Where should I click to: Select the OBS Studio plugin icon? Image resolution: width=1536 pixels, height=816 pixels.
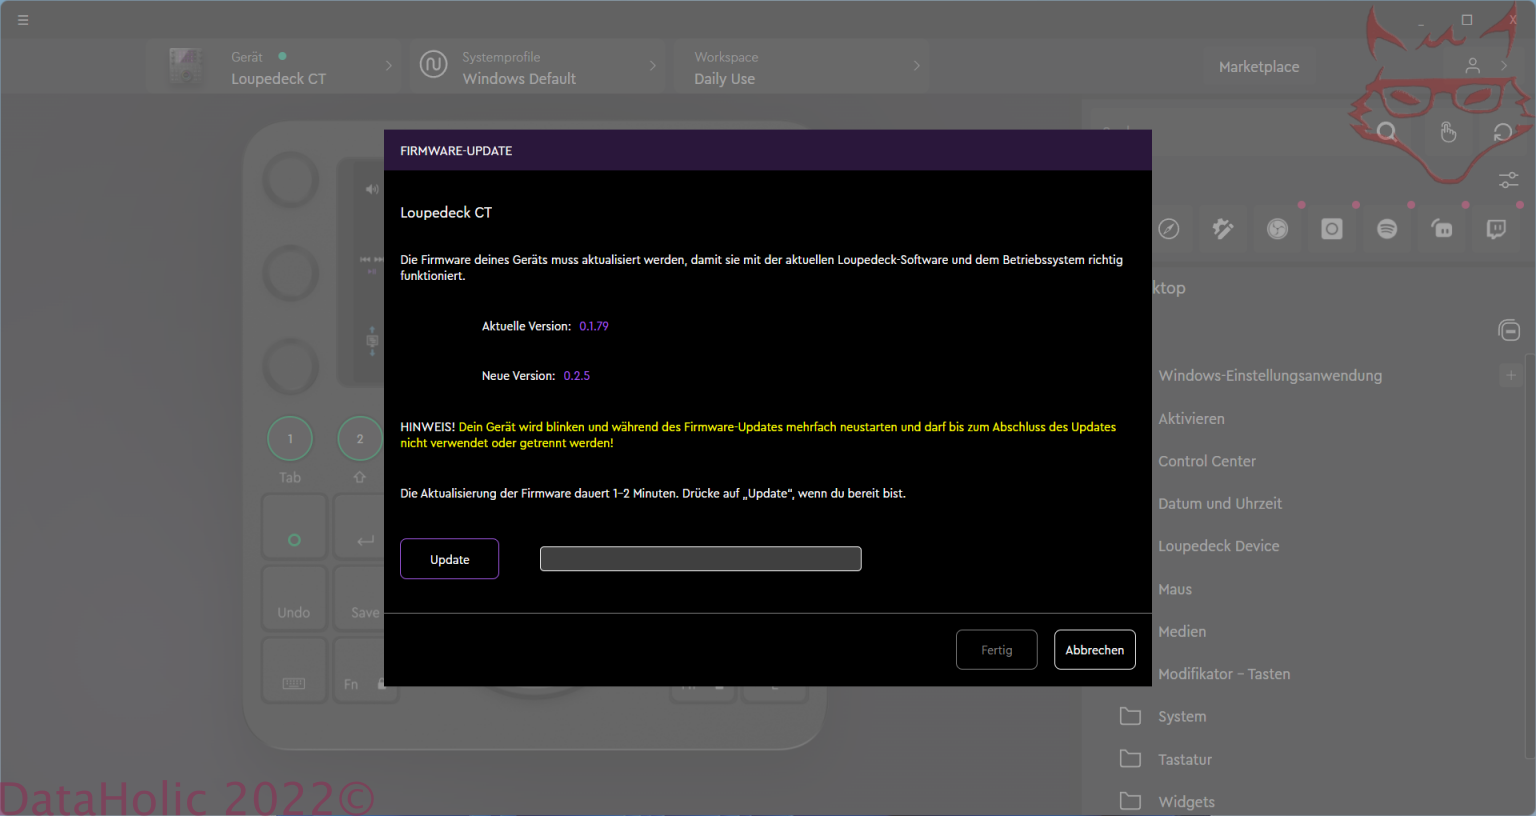click(x=1277, y=229)
